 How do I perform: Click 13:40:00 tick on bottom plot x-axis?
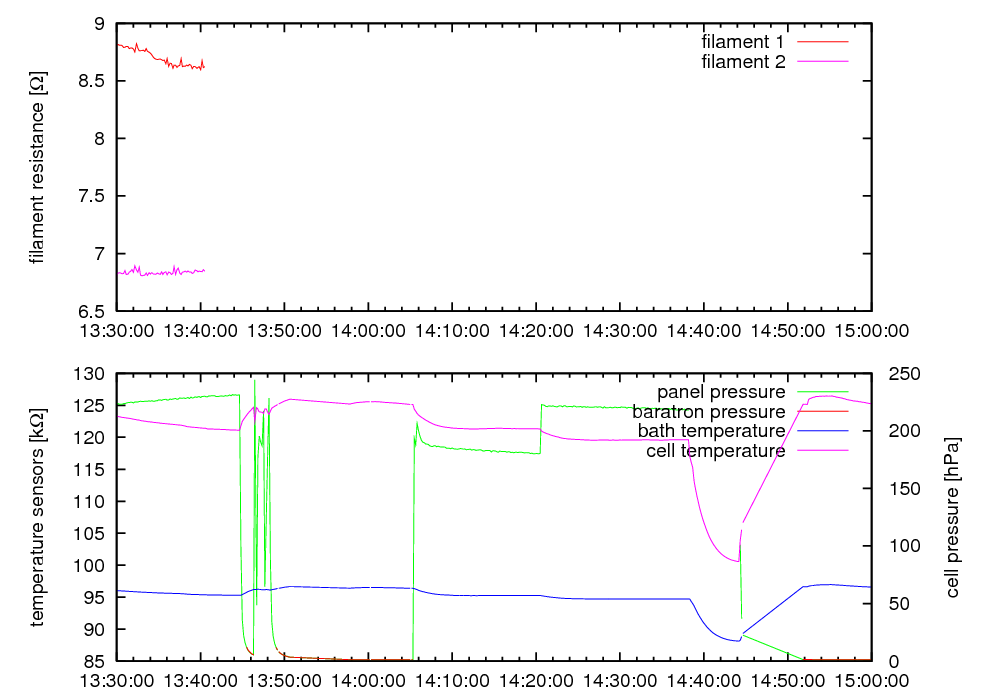201,679
